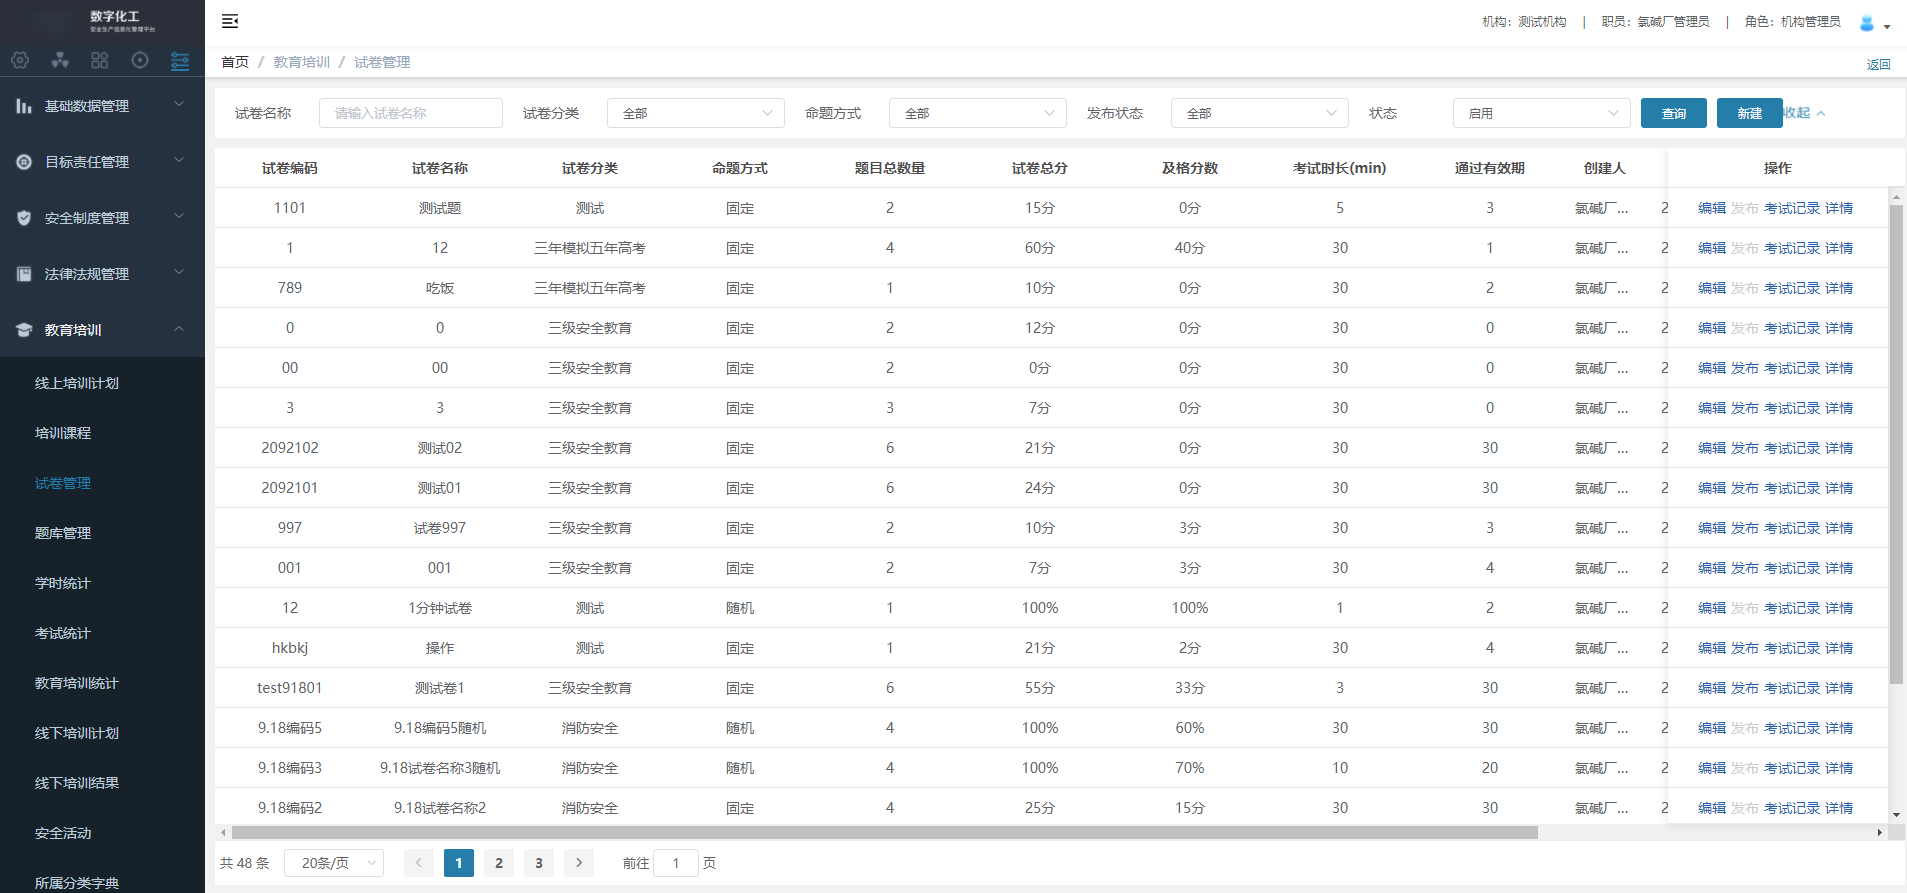This screenshot has height=893, width=1907.
Task: Click the circular target icon in sidebar
Action: pyautogui.click(x=140, y=61)
